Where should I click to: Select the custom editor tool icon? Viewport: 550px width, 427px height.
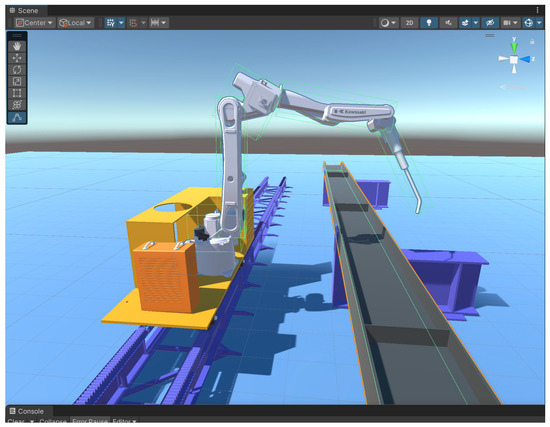[17, 118]
